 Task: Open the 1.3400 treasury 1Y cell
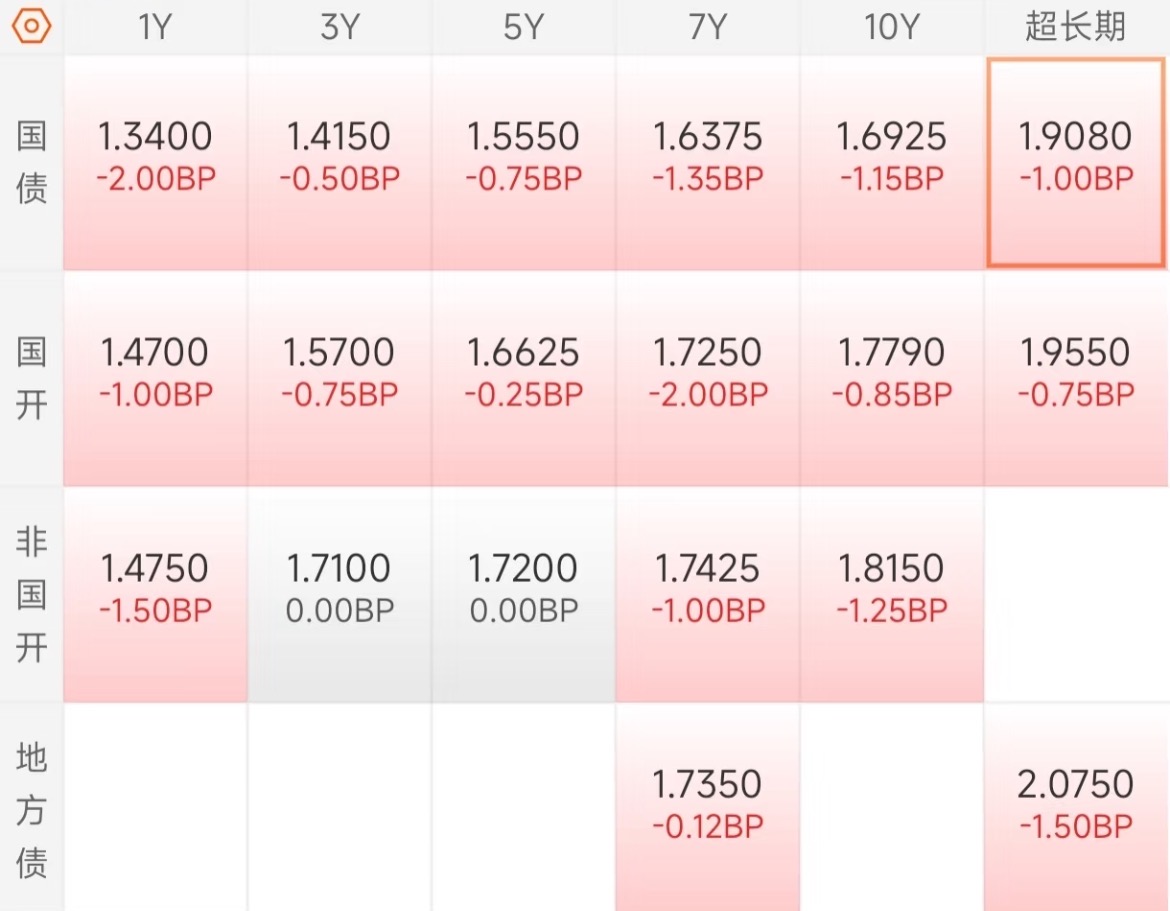(x=155, y=163)
